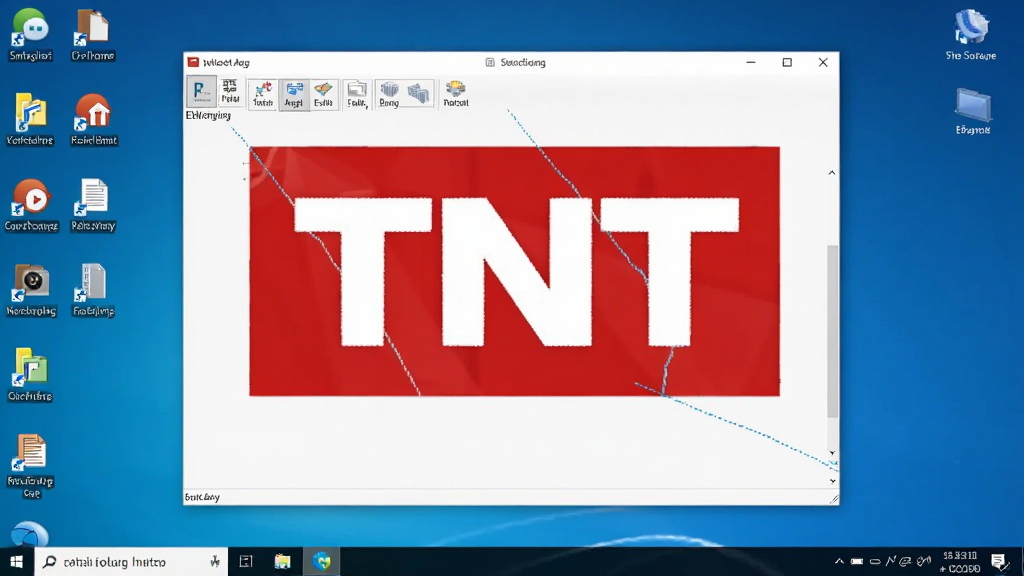This screenshot has height=576, width=1024.
Task: Click the label text under the toolbar
Action: click(x=208, y=115)
